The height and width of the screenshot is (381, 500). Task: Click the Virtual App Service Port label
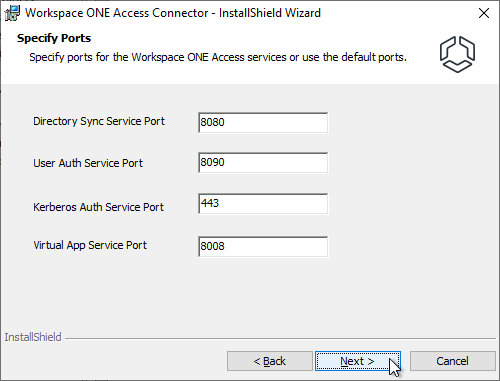pyautogui.click(x=90, y=245)
